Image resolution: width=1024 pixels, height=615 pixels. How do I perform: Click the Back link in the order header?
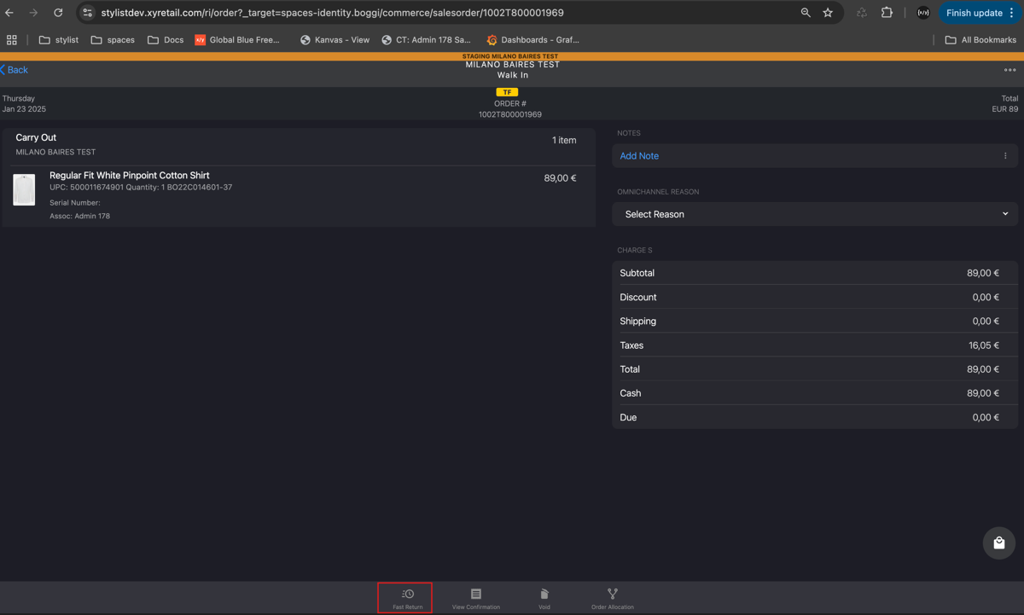pyautogui.click(x=14, y=70)
